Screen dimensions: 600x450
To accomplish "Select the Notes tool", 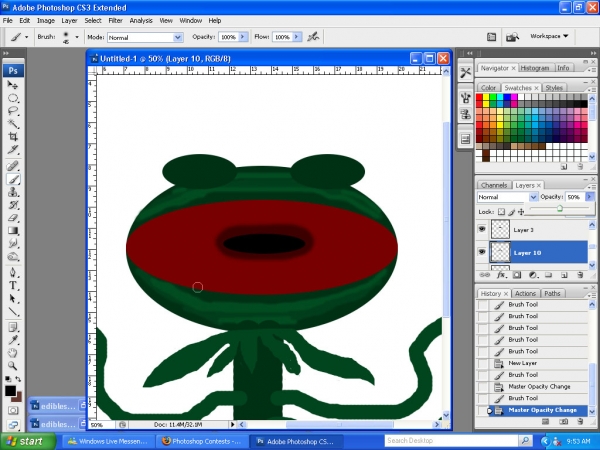I will (x=13, y=327).
